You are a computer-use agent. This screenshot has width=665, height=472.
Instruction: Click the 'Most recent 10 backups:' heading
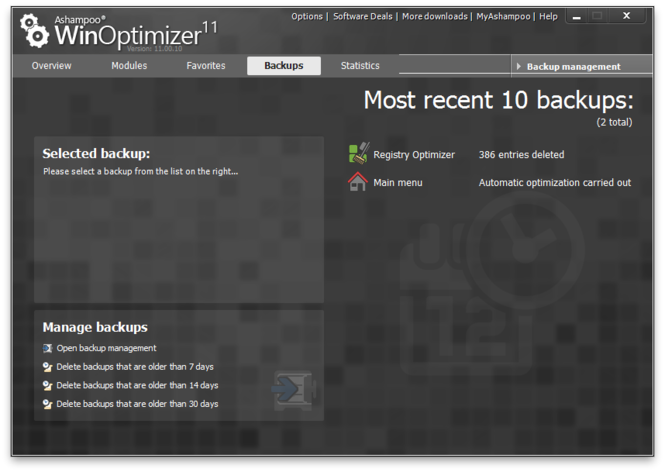click(498, 100)
